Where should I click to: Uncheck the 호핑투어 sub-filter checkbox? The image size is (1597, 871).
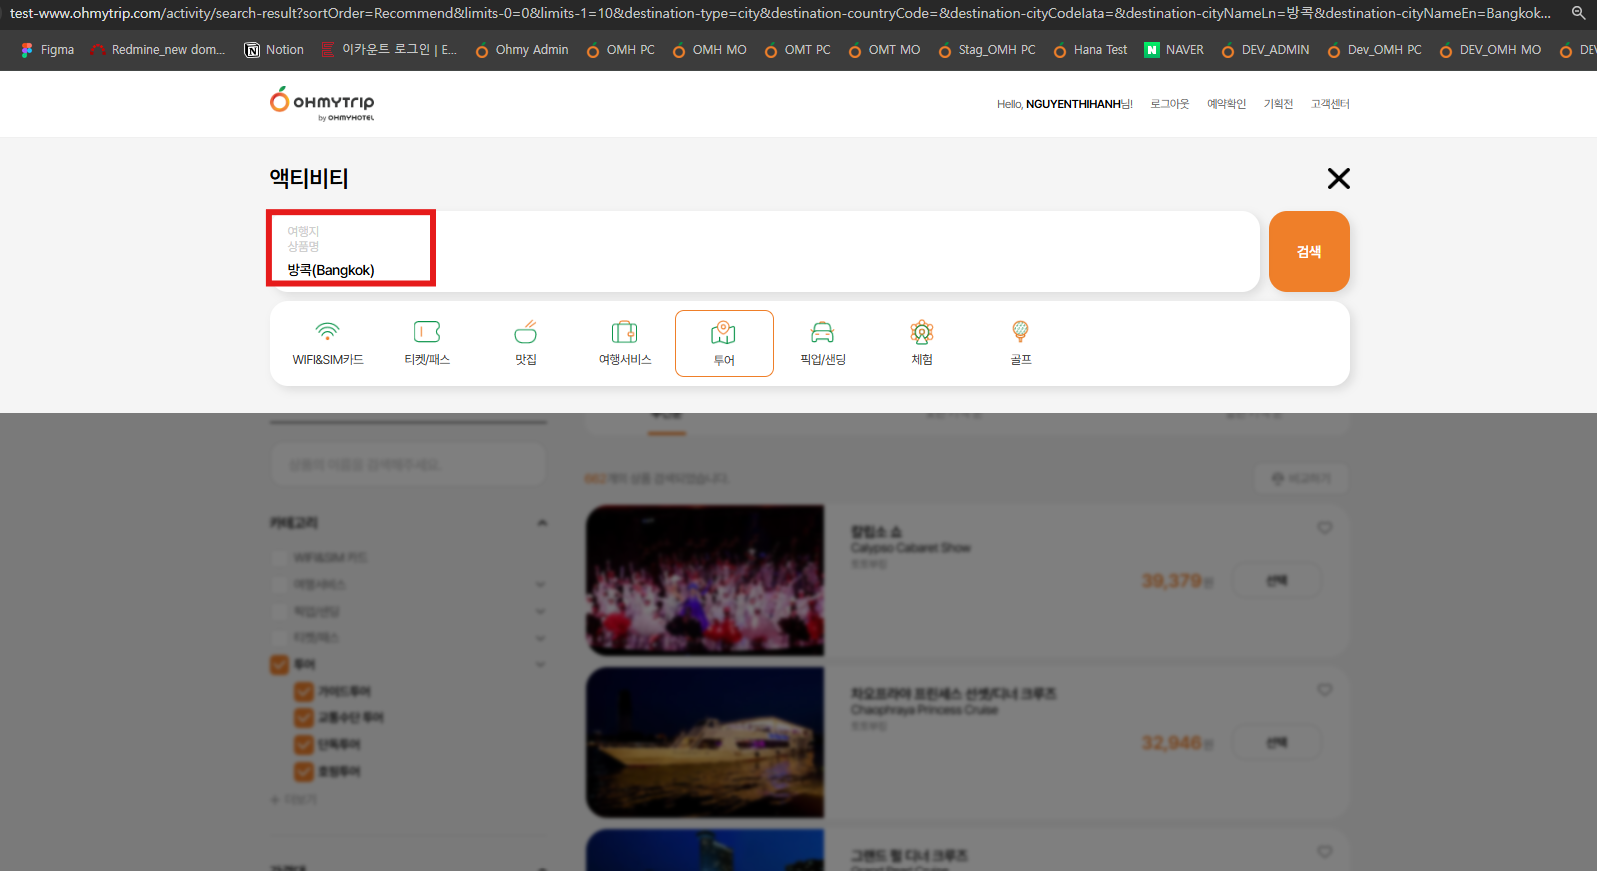304,772
